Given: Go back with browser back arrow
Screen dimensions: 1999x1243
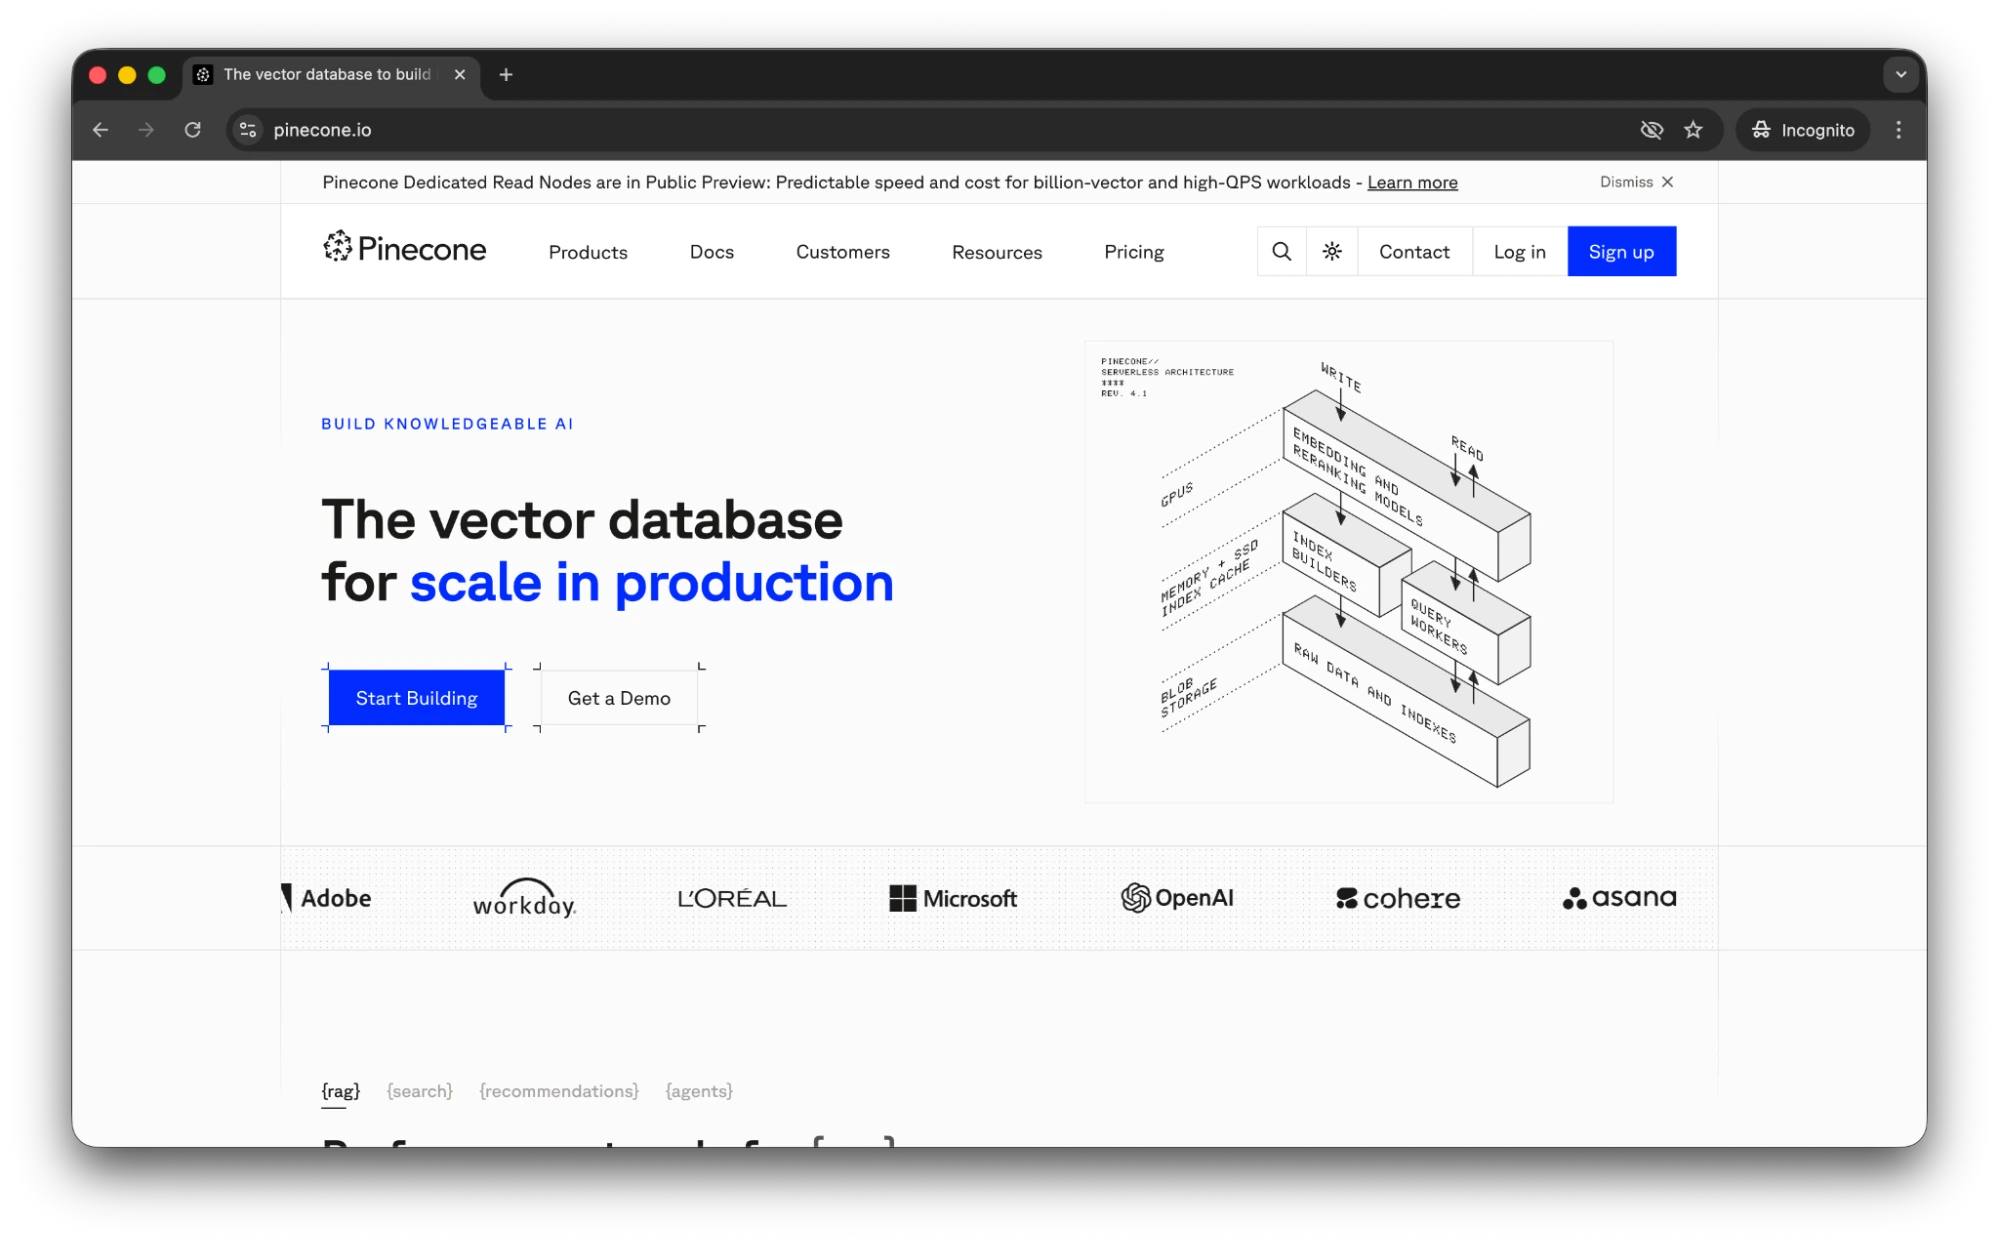Looking at the screenshot, I should click(x=100, y=130).
